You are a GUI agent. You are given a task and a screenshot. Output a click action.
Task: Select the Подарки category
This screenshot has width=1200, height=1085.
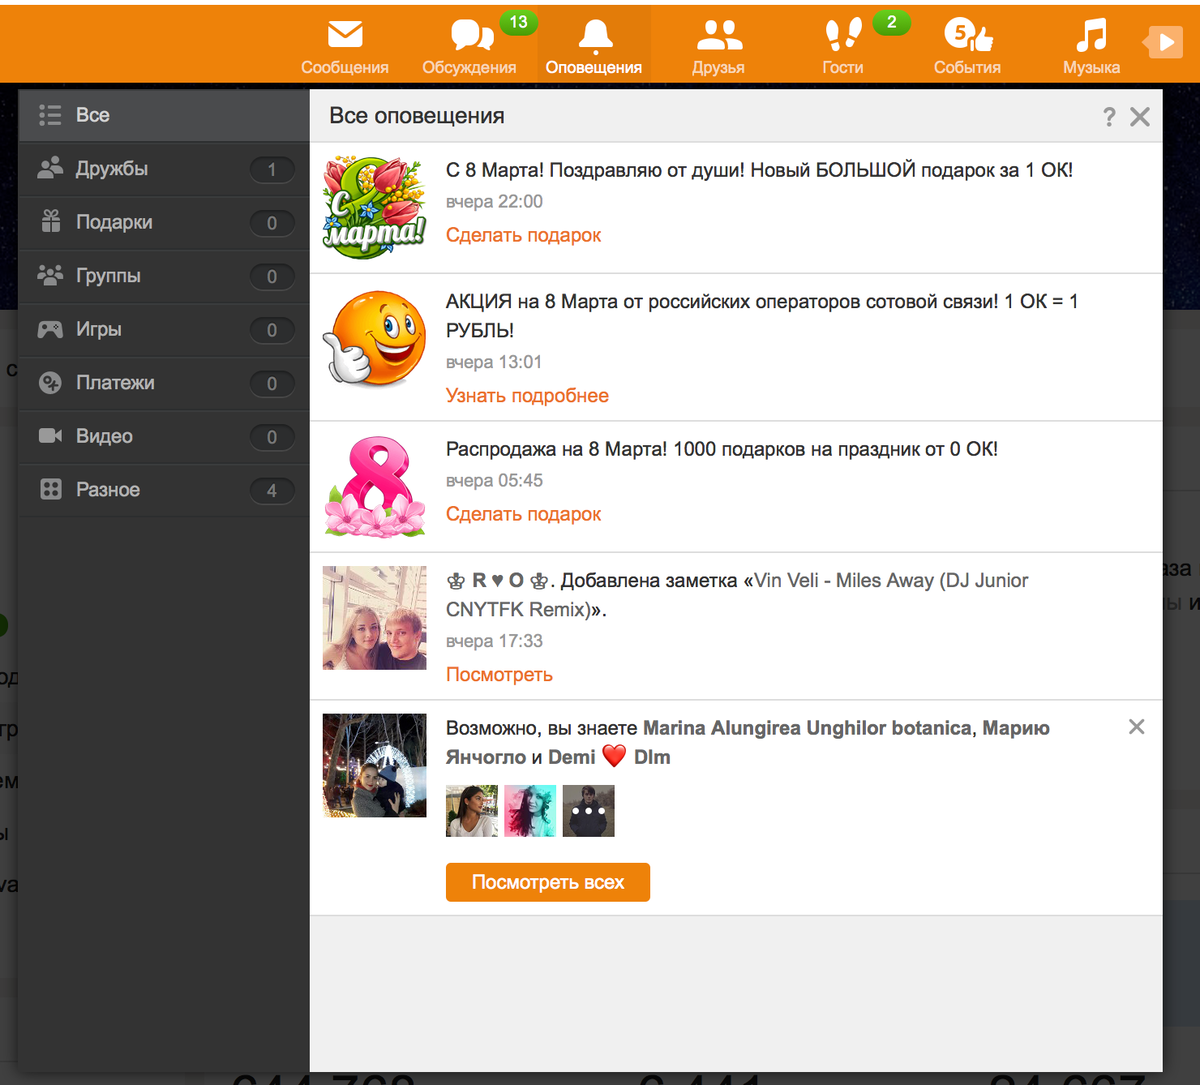pyautogui.click(x=164, y=222)
